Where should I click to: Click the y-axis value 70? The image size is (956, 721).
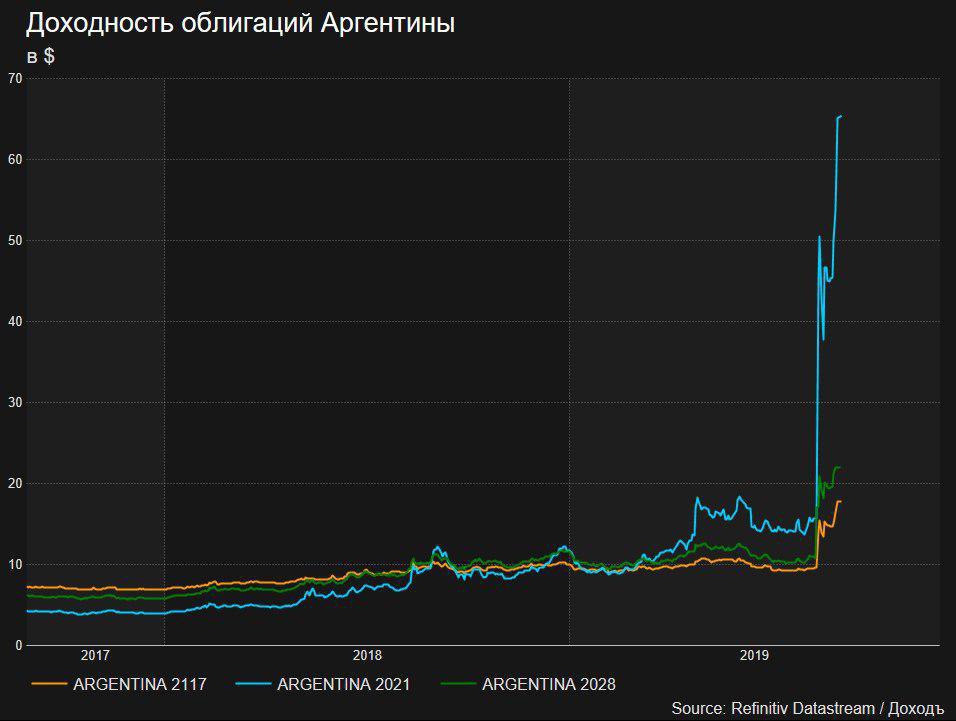click(x=15, y=78)
